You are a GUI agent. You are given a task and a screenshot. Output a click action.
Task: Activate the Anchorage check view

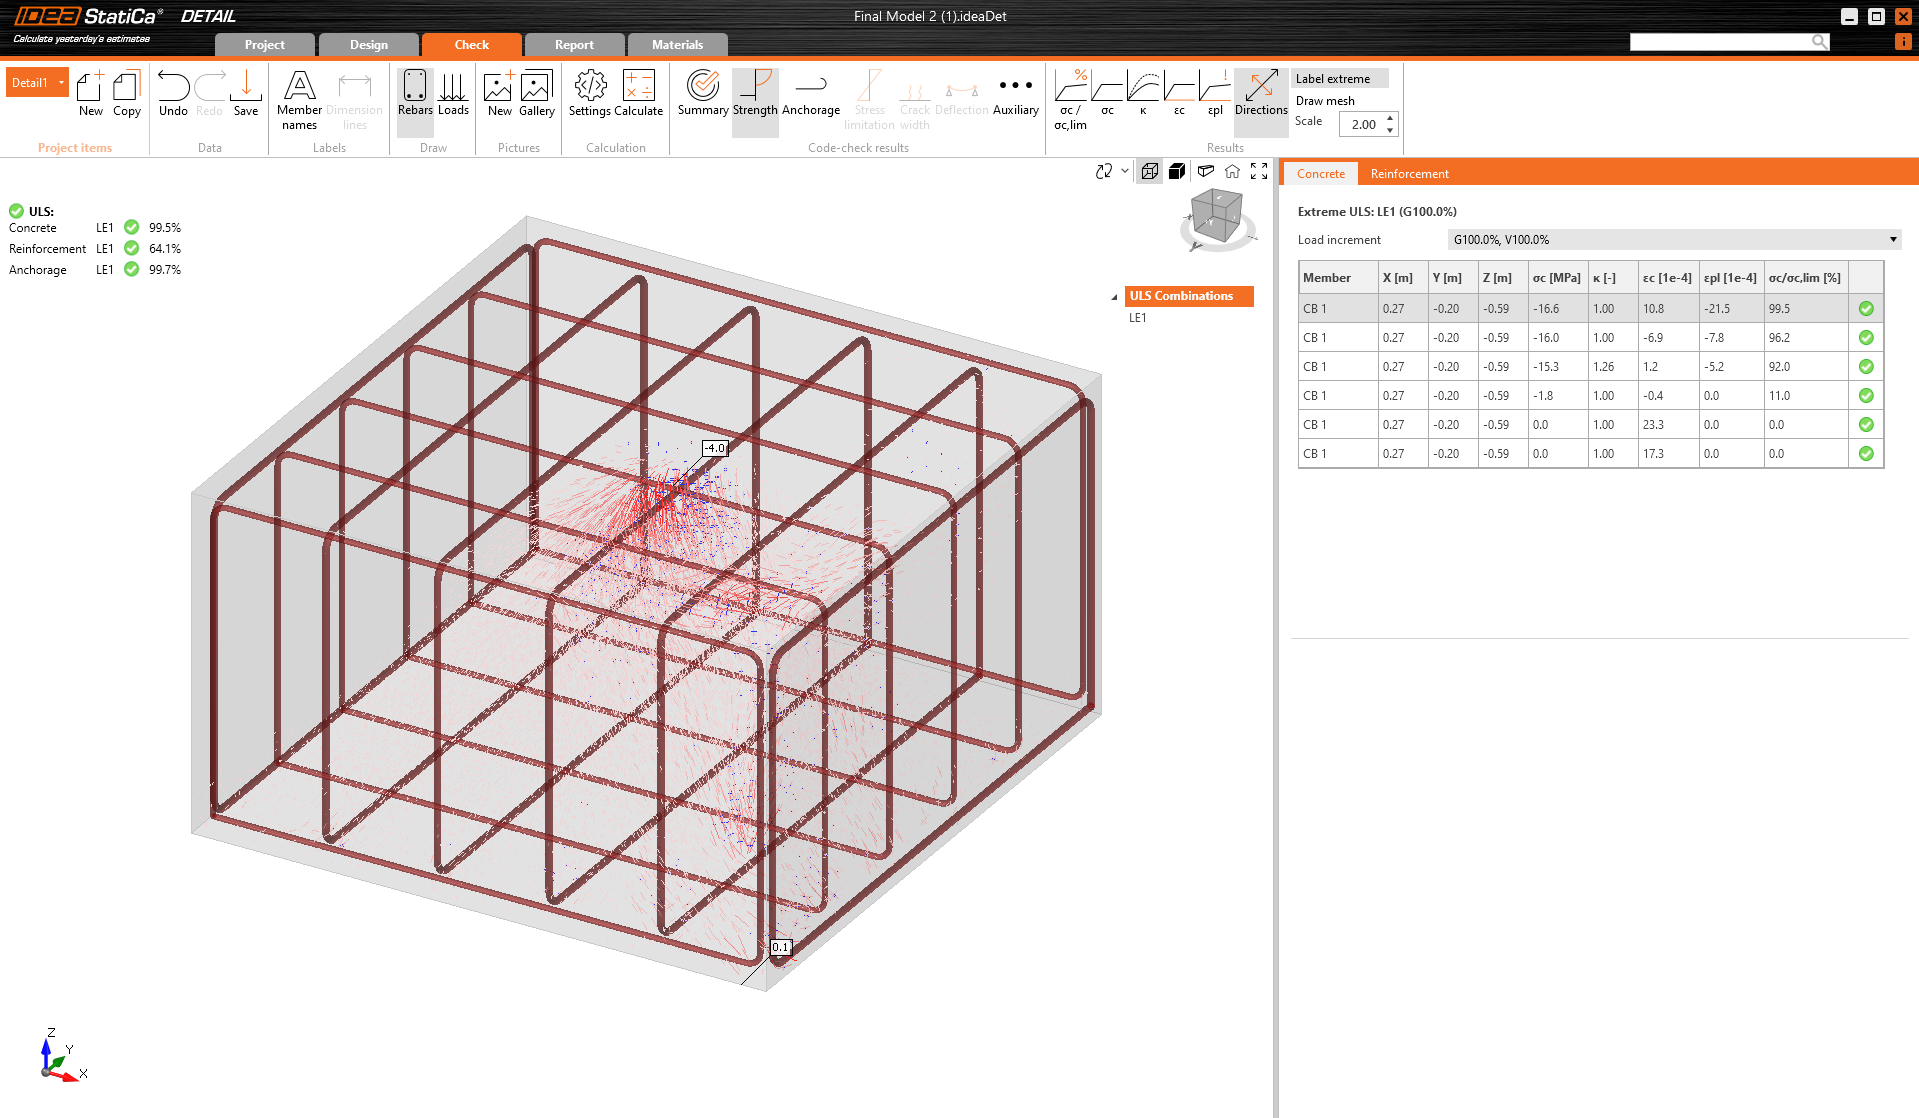point(812,95)
